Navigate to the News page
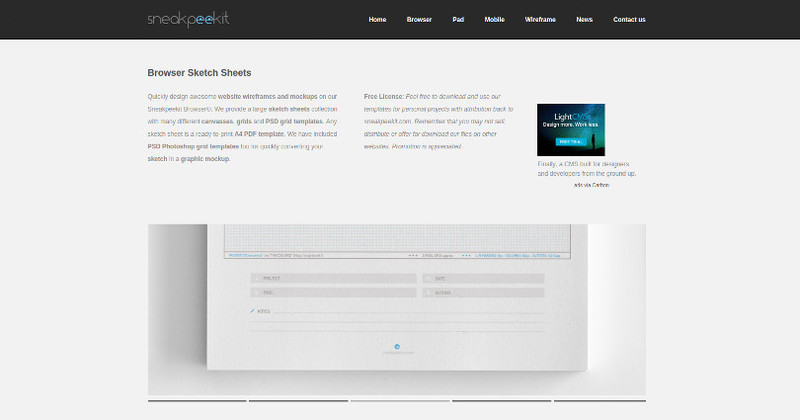 pyautogui.click(x=584, y=19)
